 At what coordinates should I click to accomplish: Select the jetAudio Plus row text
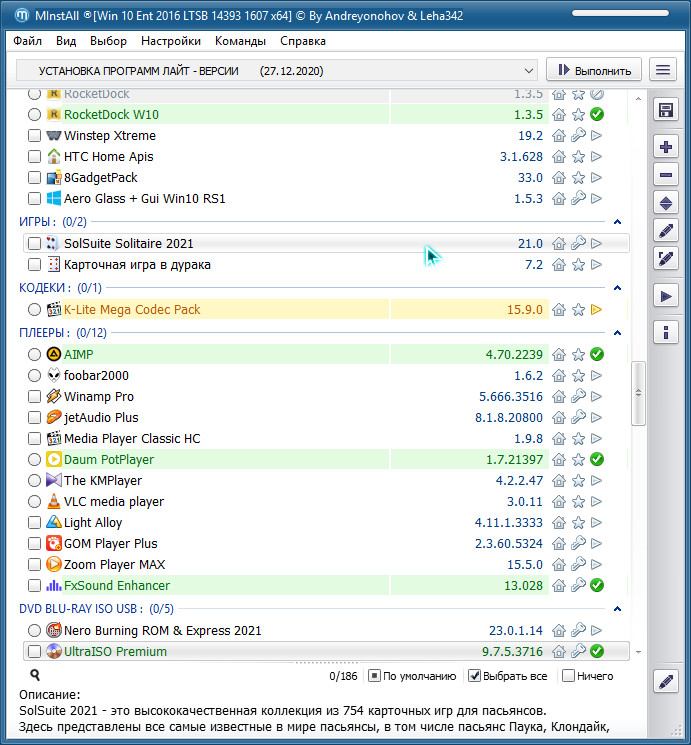[x=101, y=418]
